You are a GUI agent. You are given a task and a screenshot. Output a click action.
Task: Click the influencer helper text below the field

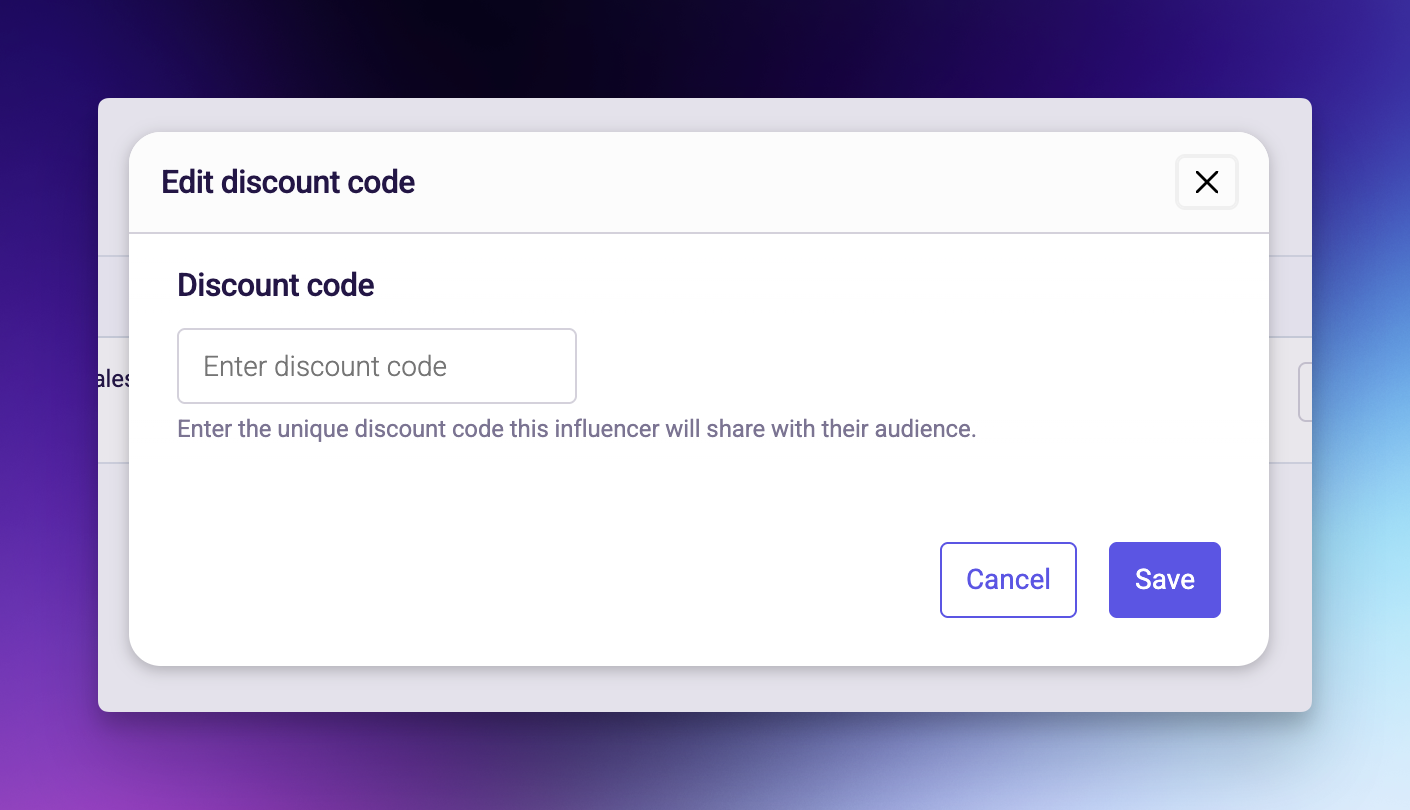tap(576, 428)
